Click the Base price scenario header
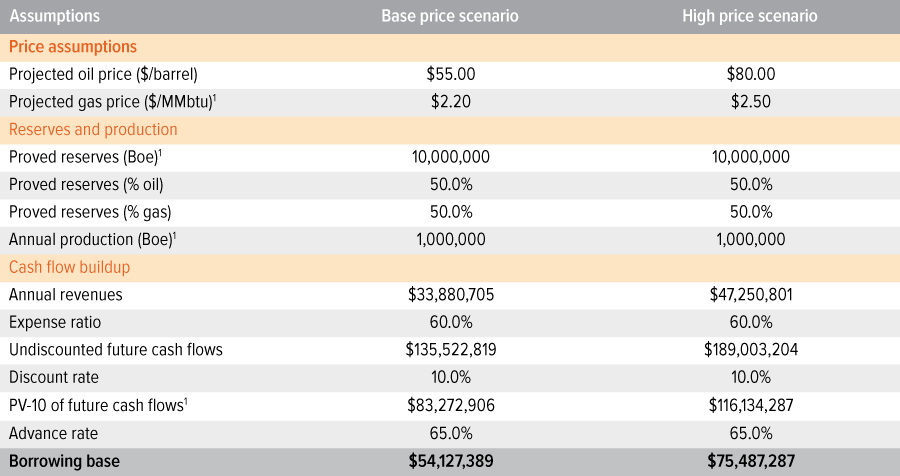This screenshot has height=476, width=900. point(450,16)
